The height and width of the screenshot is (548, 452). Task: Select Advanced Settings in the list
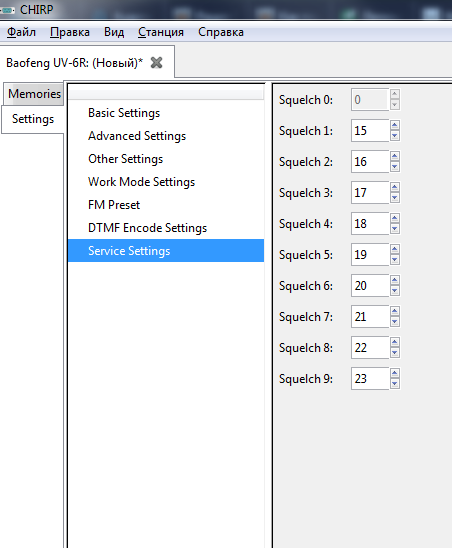pyautogui.click(x=137, y=136)
